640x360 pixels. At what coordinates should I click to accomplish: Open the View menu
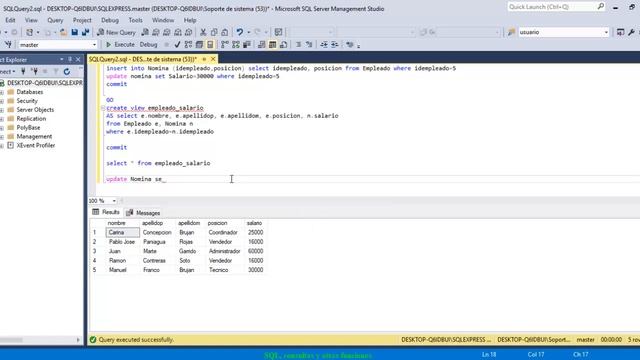click(31, 20)
